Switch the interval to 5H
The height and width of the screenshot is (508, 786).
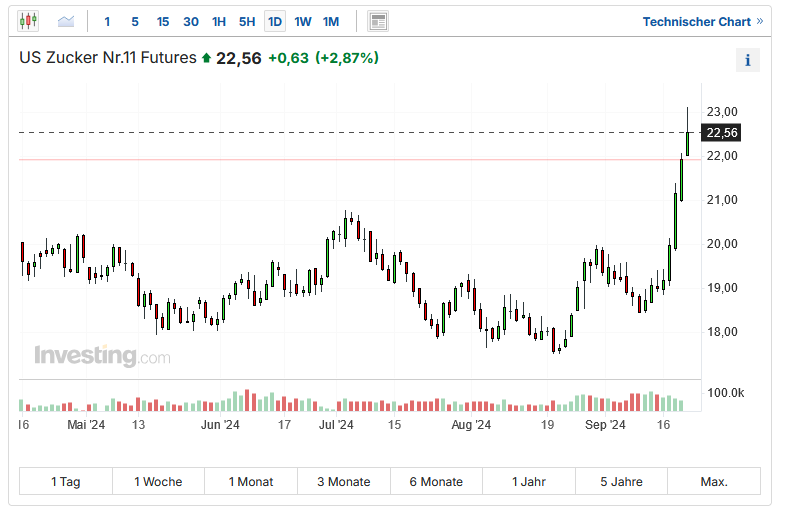pyautogui.click(x=247, y=21)
